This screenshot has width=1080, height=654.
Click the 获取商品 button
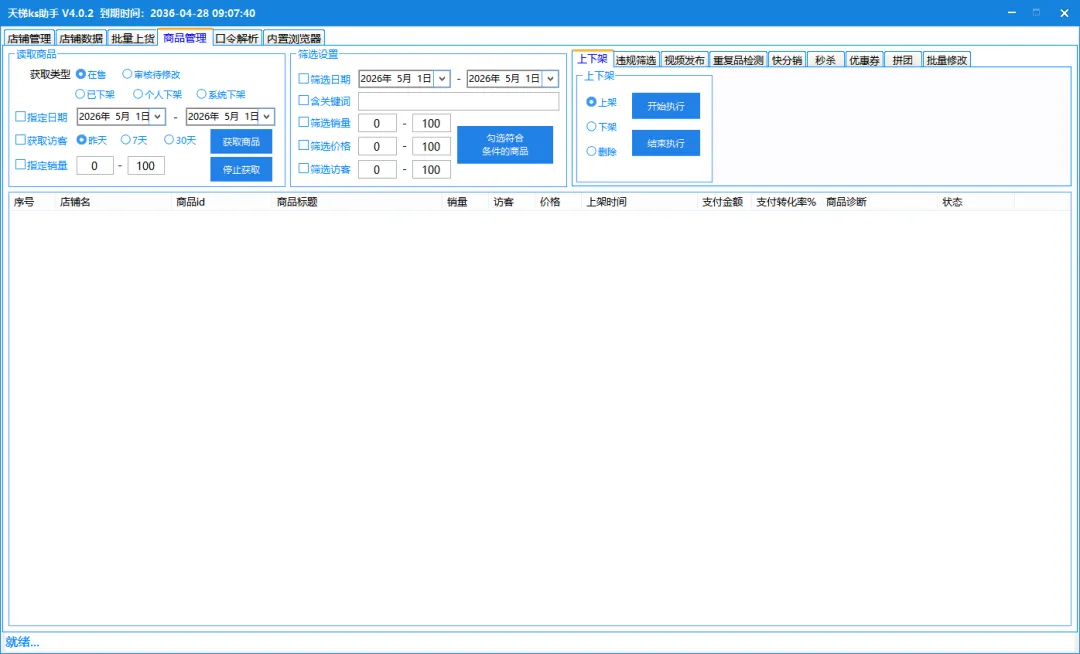(241, 141)
